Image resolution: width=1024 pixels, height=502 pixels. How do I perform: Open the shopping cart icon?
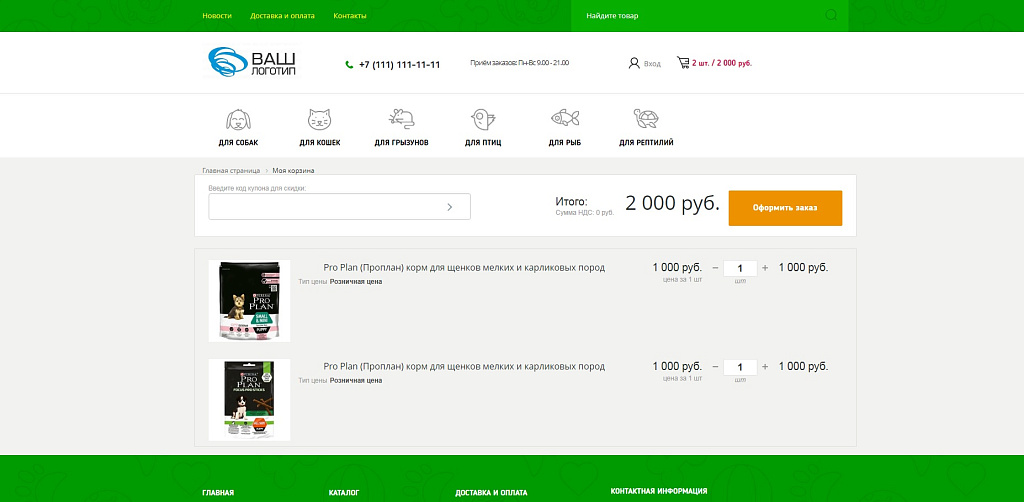coord(683,63)
